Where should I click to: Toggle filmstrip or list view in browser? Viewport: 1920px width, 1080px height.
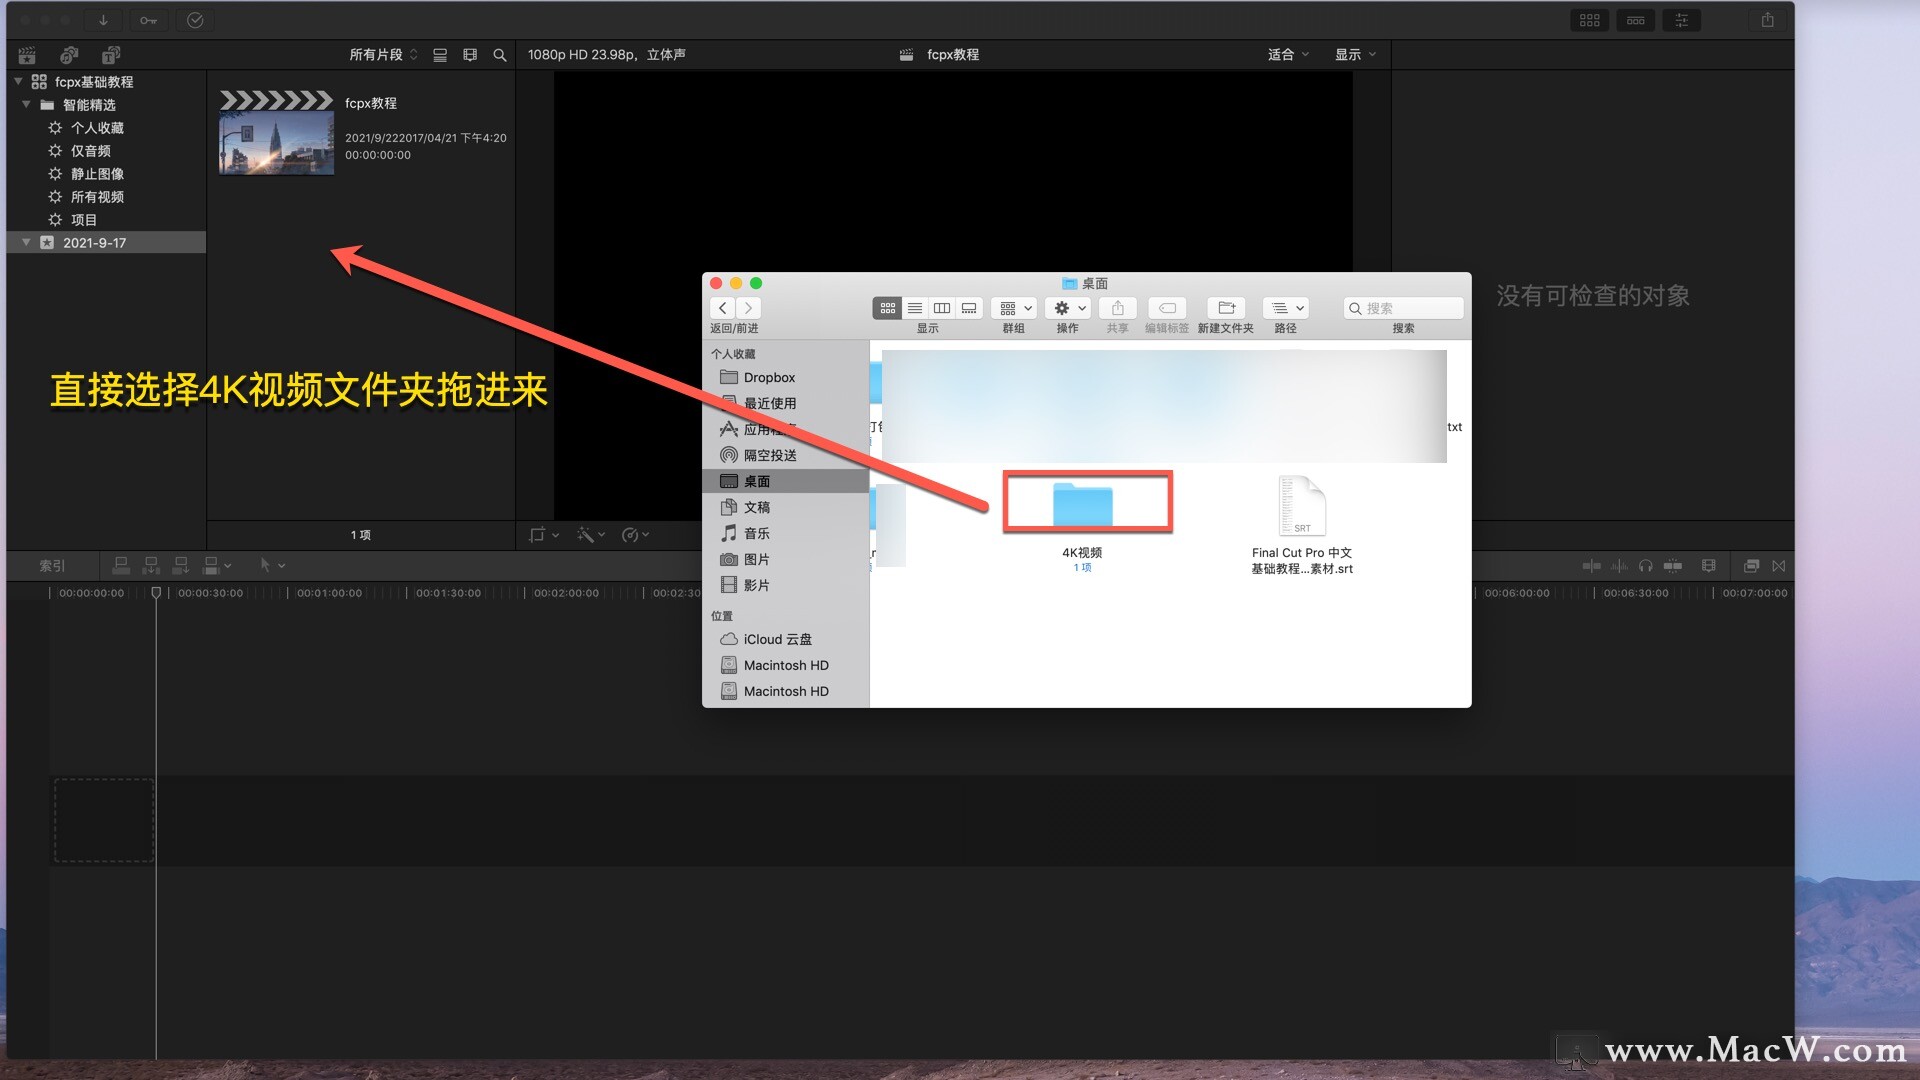pos(440,55)
